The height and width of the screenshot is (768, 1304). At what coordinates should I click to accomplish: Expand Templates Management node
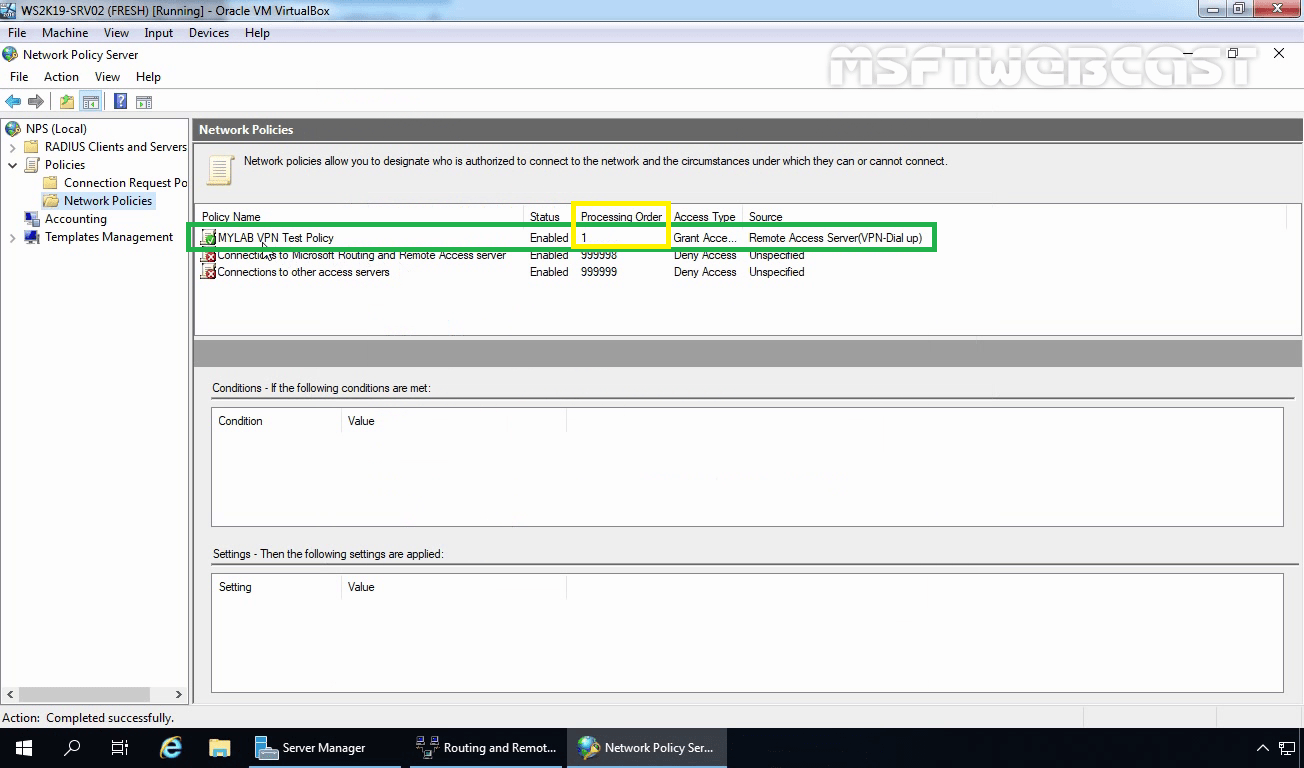pos(12,237)
